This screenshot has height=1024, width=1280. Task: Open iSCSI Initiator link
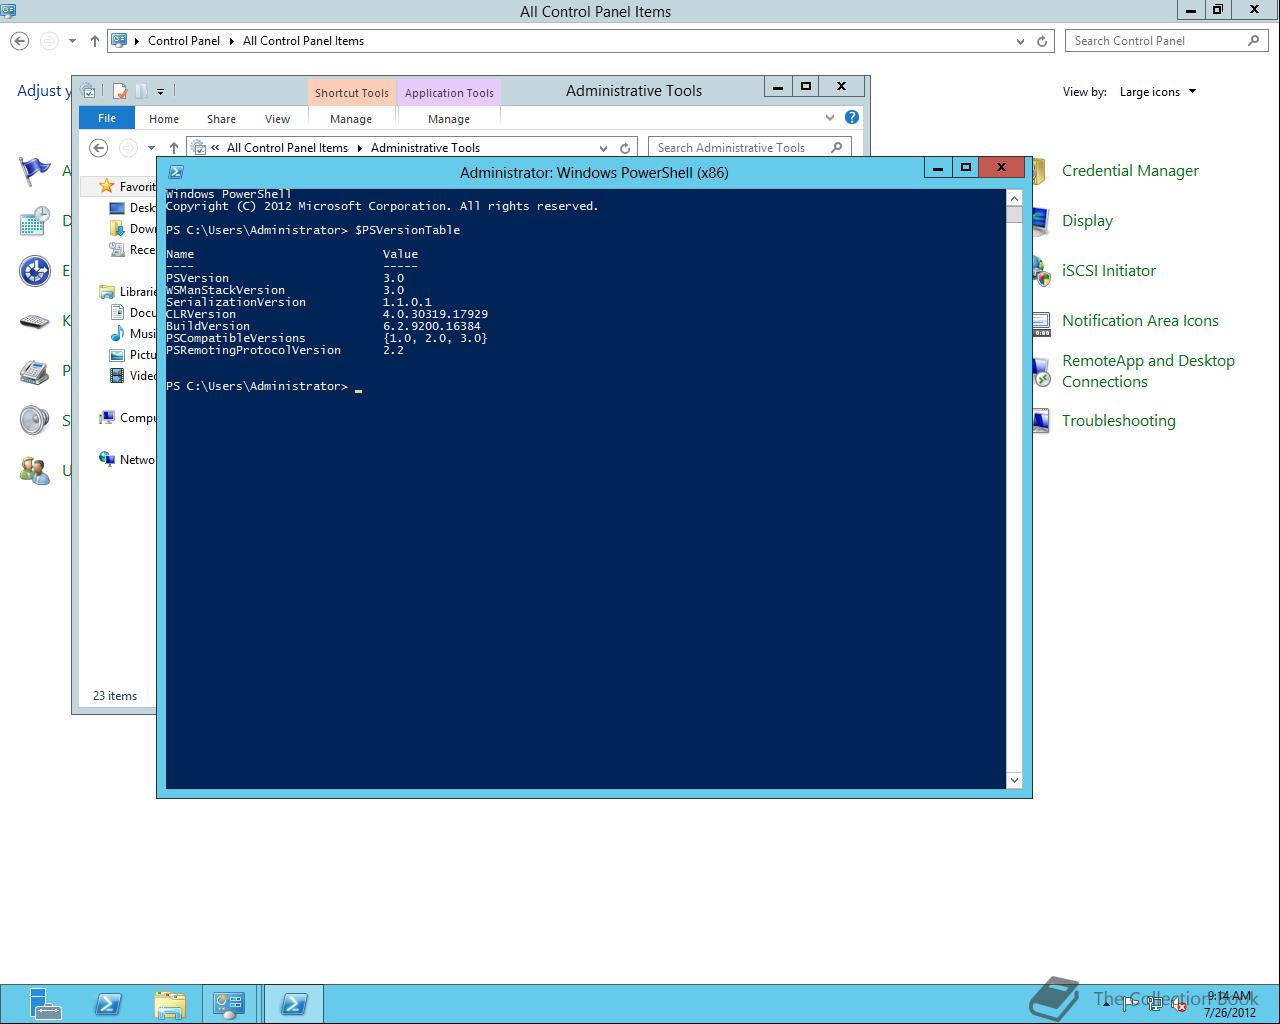coord(1109,271)
